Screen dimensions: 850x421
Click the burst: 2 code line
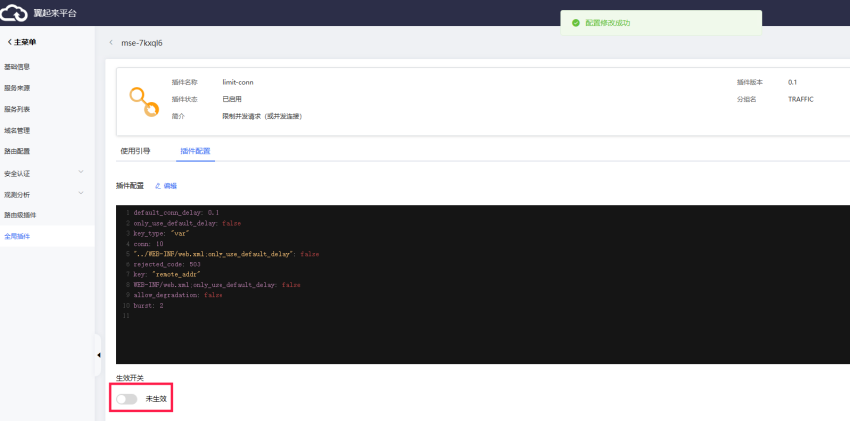[149, 306]
